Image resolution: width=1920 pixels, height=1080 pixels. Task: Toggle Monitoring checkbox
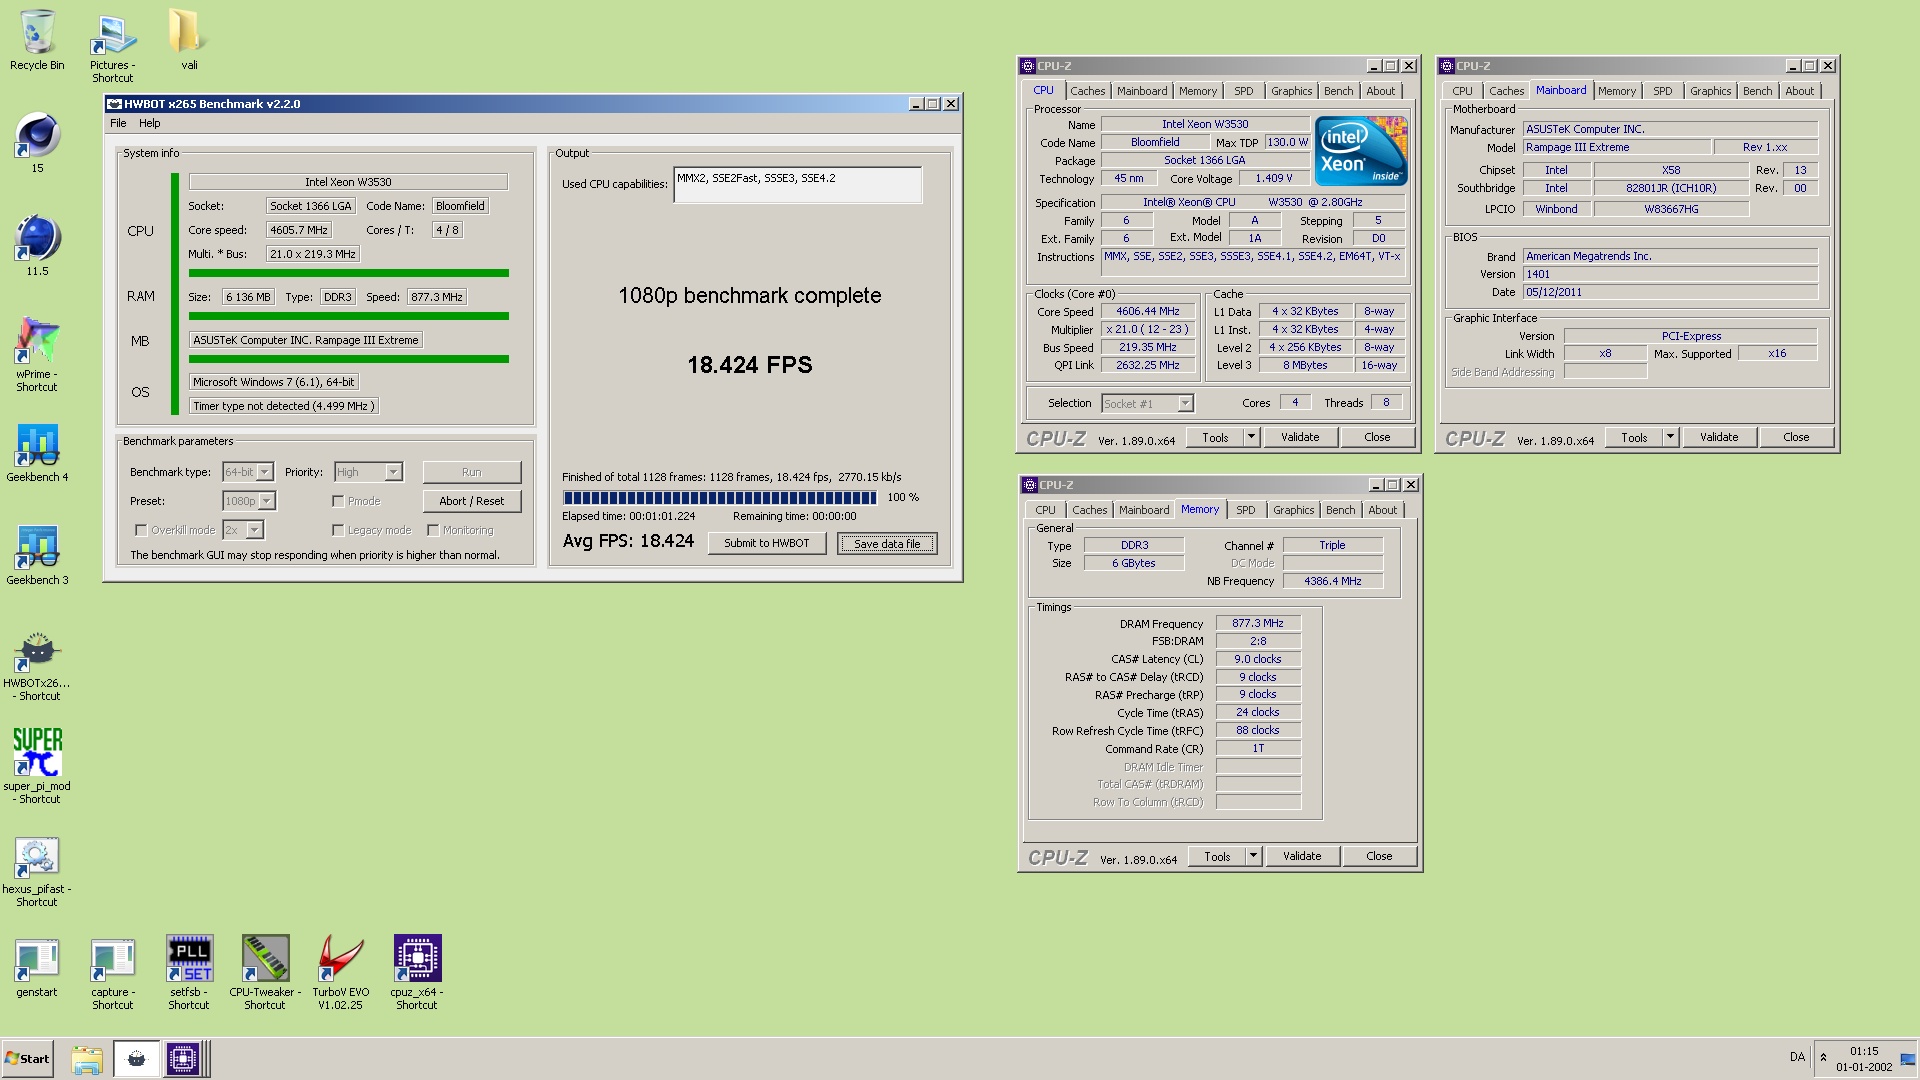coord(433,530)
